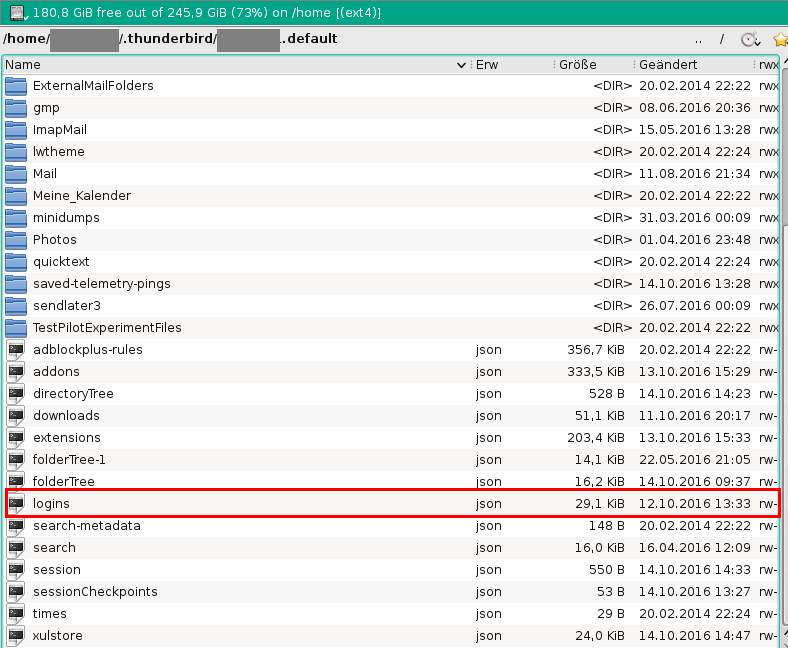Click the rwx permissions column header
Image resolution: width=788 pixels, height=648 pixels.
[768, 65]
